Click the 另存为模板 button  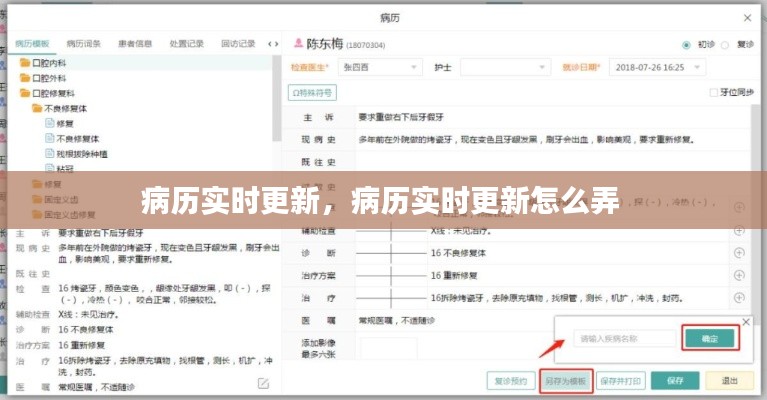point(564,381)
